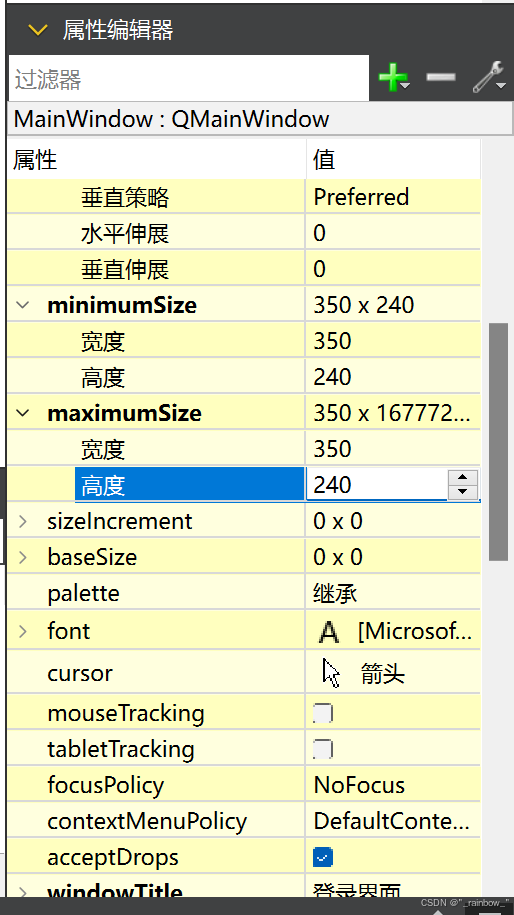
Task: Click the 属性编辑器 panel title
Action: tap(118, 30)
